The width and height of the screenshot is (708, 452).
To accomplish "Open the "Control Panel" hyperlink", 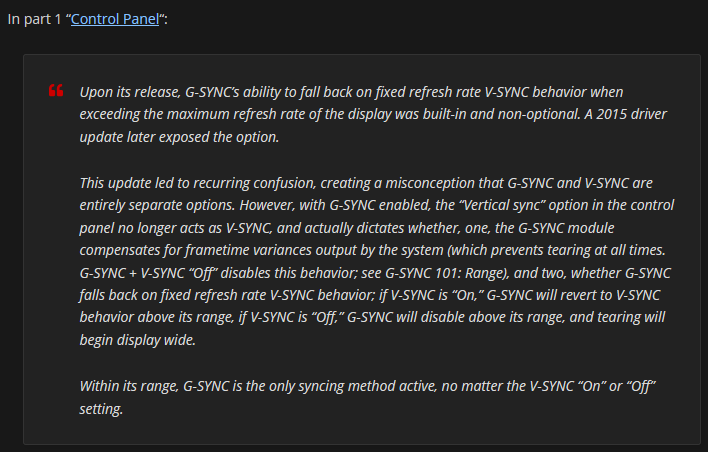I will click(115, 19).
